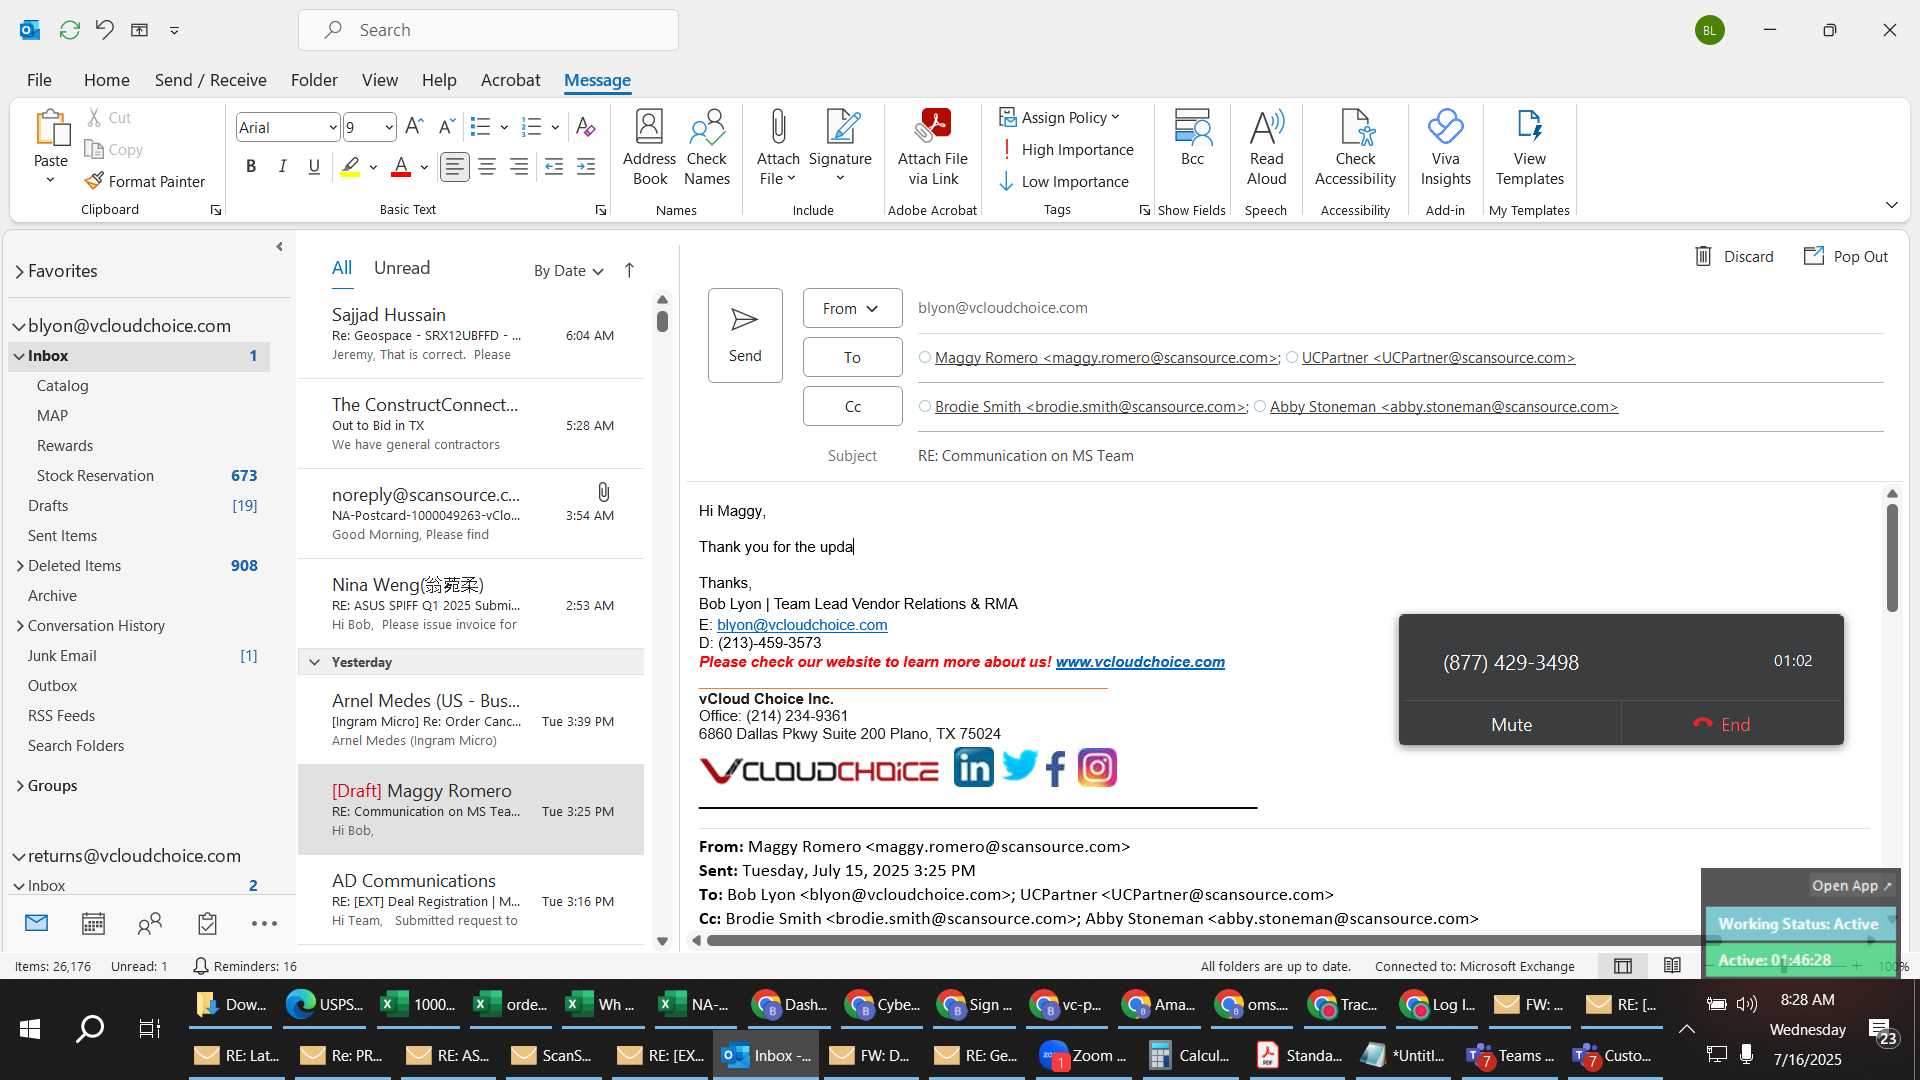Switch to the Home ribbon tab

tap(107, 80)
